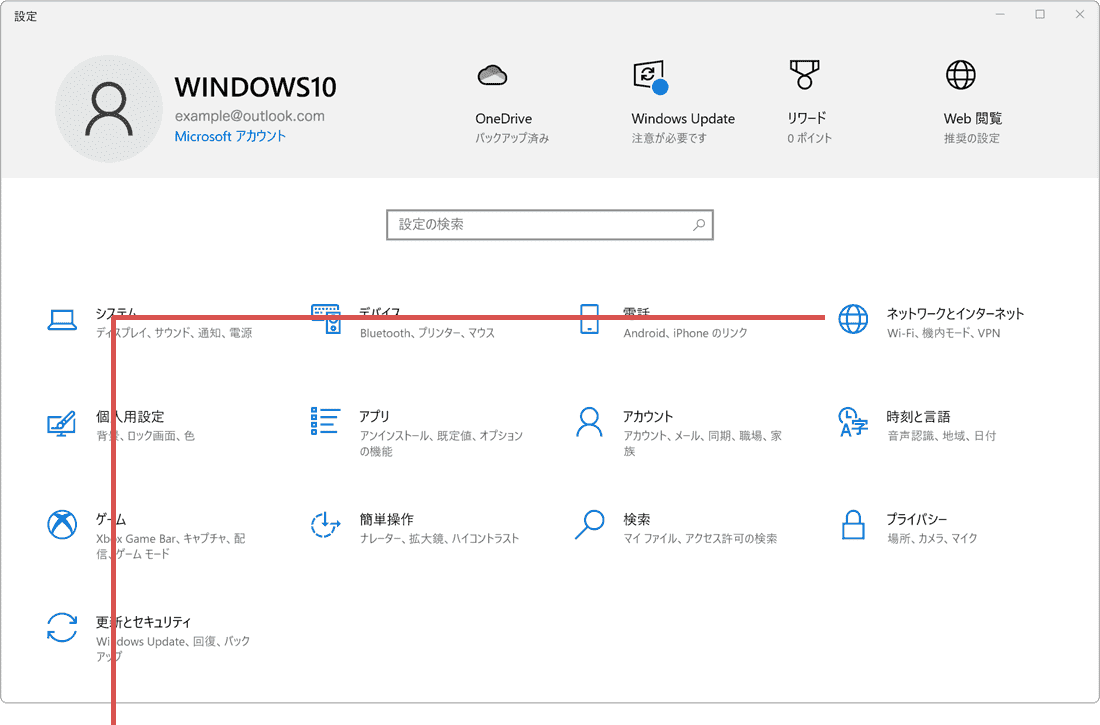
Task: Open the Microsoft アカウント link
Action: (232, 136)
